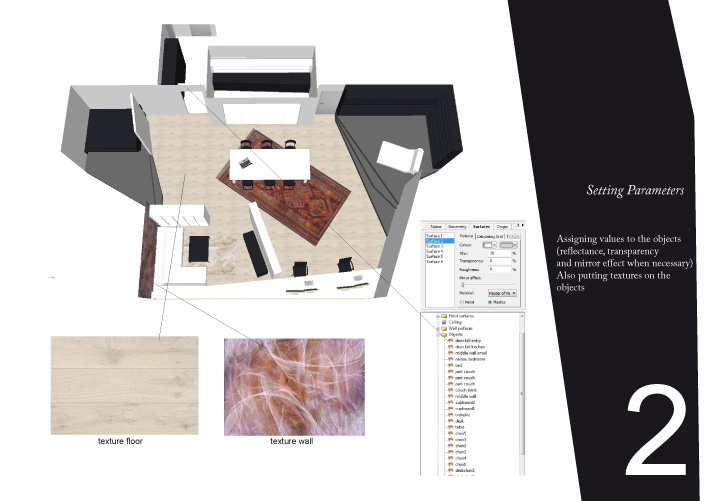
Task: Expand the Floor surfaces tree node
Action: 438,316
